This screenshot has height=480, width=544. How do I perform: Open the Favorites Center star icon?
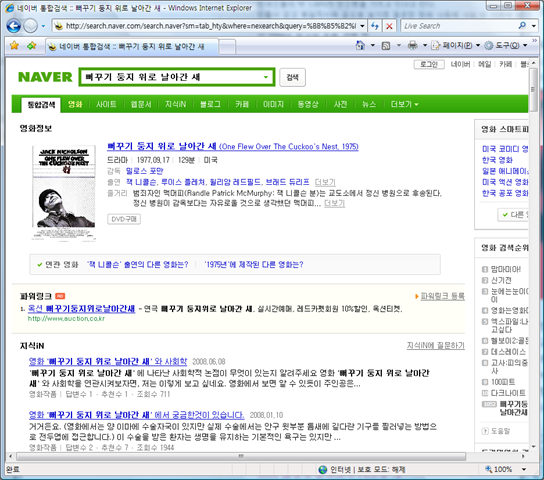point(14,45)
